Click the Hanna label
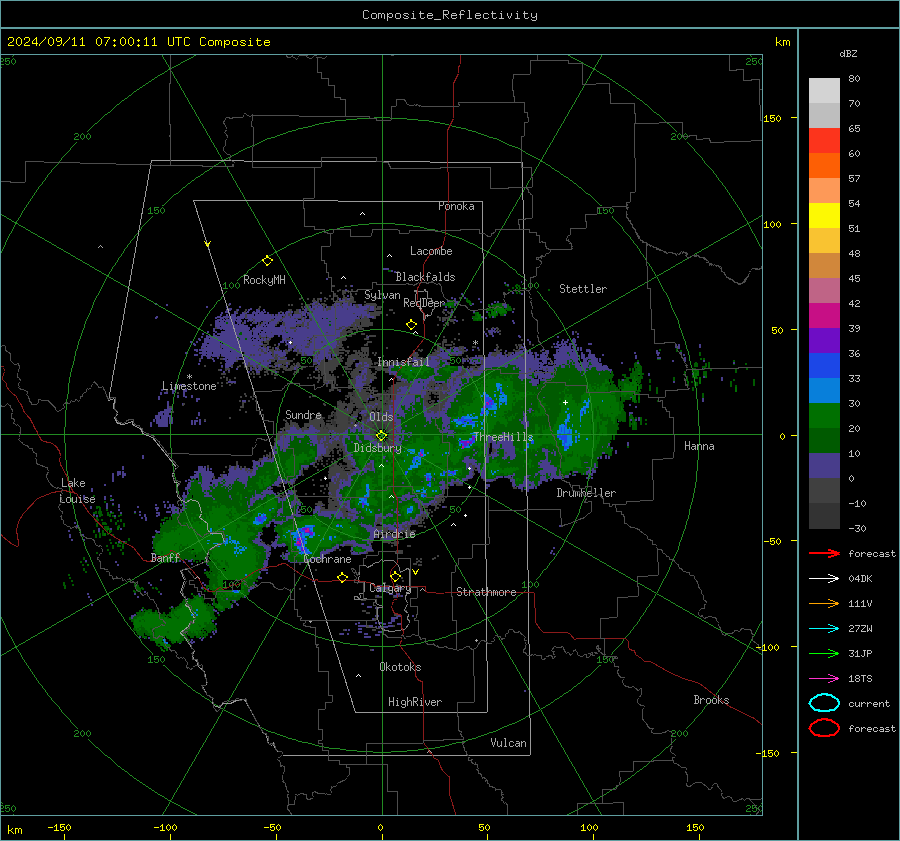Viewport: 900px width, 841px height. click(699, 446)
